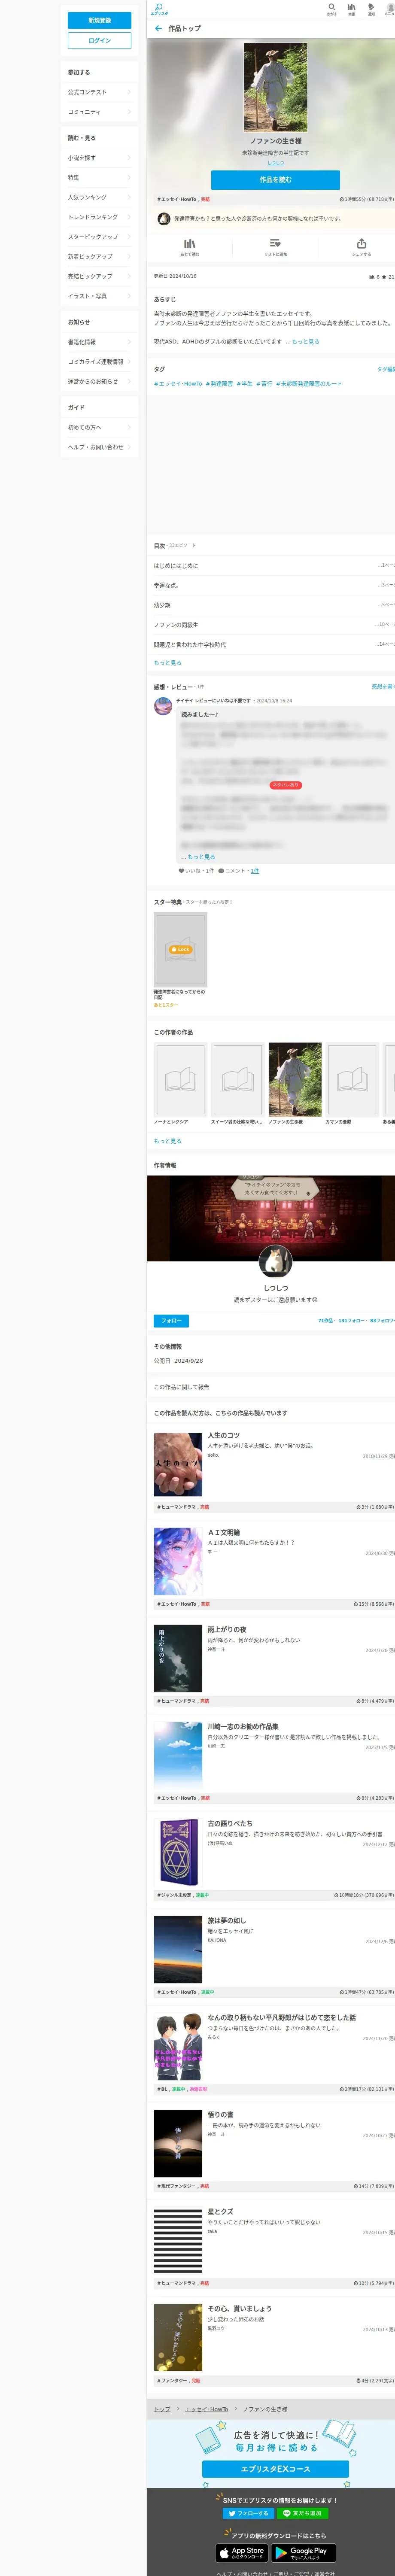The width and height of the screenshot is (395, 2576).
Task: Expand ヘルプ・お問い合わせ sidebar chevron
Action: point(129,447)
